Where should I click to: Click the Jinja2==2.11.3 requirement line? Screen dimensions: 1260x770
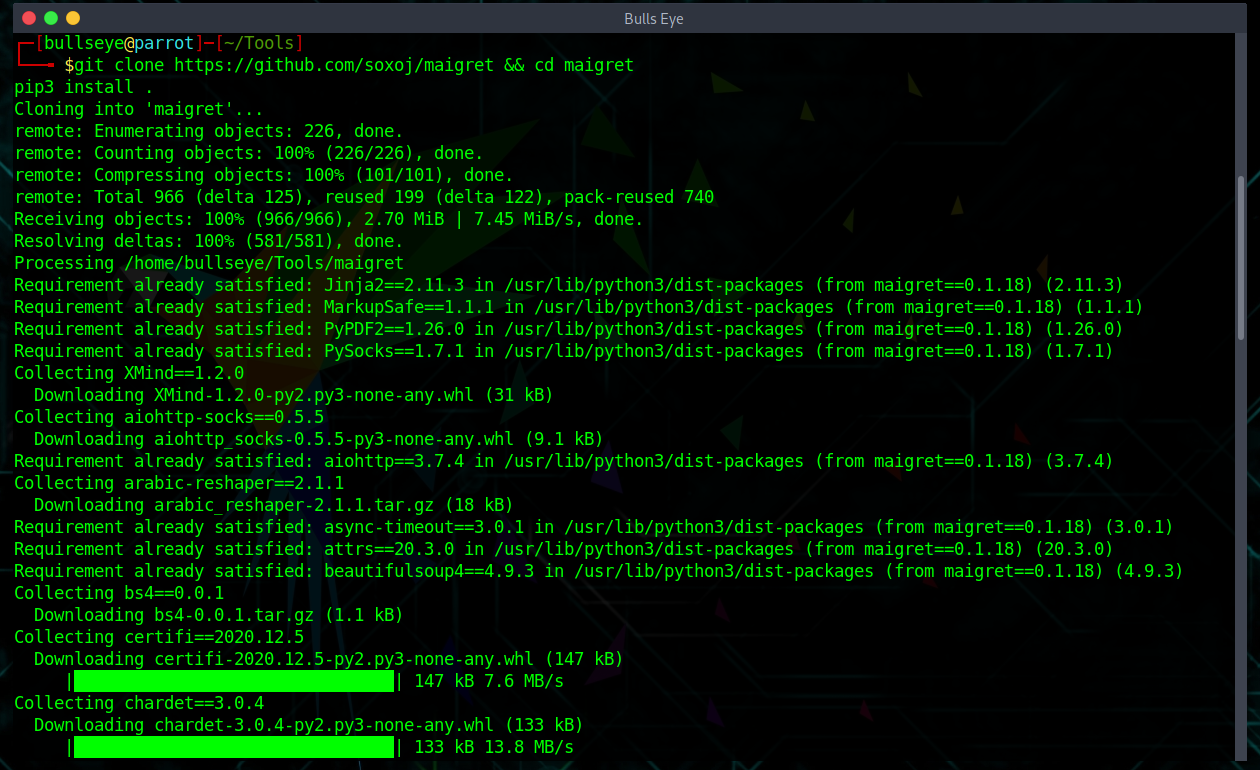point(569,286)
